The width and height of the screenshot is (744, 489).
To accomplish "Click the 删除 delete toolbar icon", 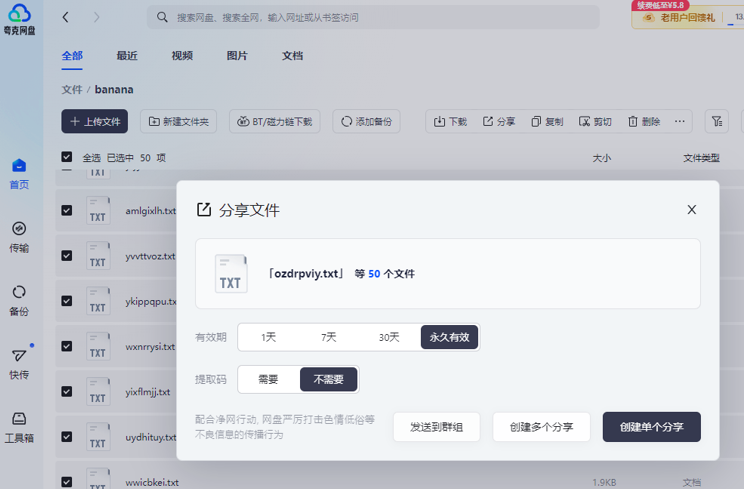I will pyautogui.click(x=644, y=122).
